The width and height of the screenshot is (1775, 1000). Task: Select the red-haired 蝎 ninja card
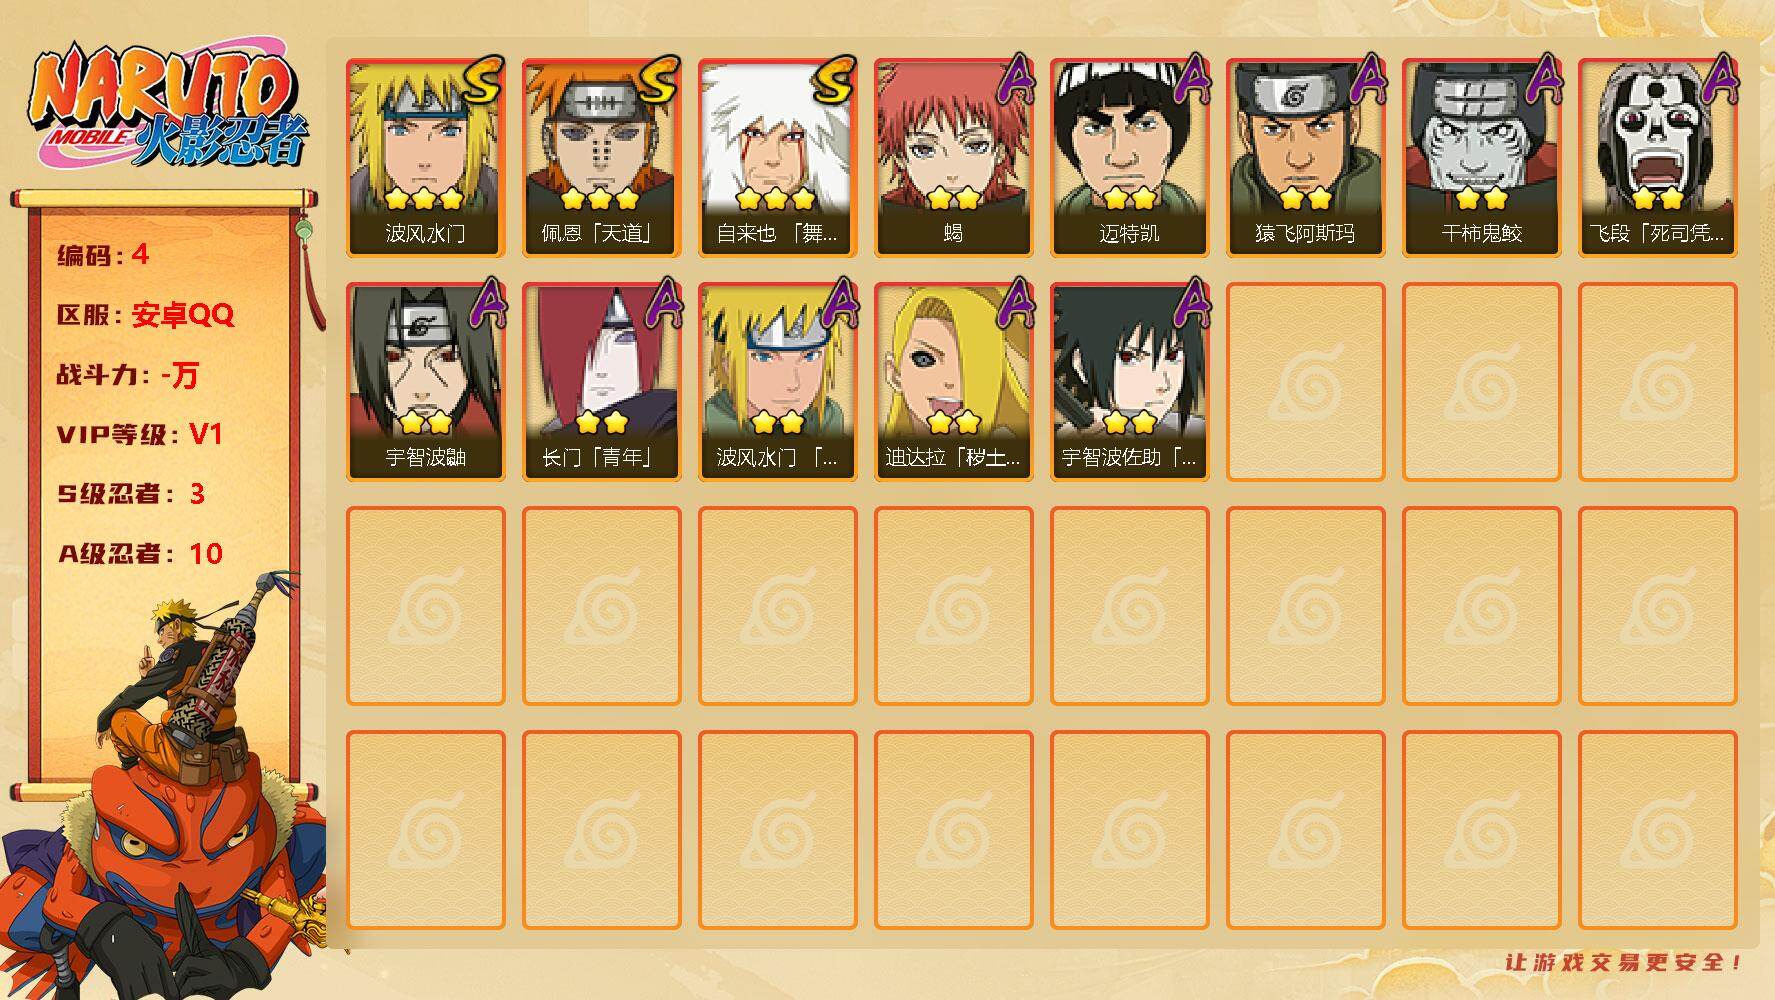[x=954, y=158]
